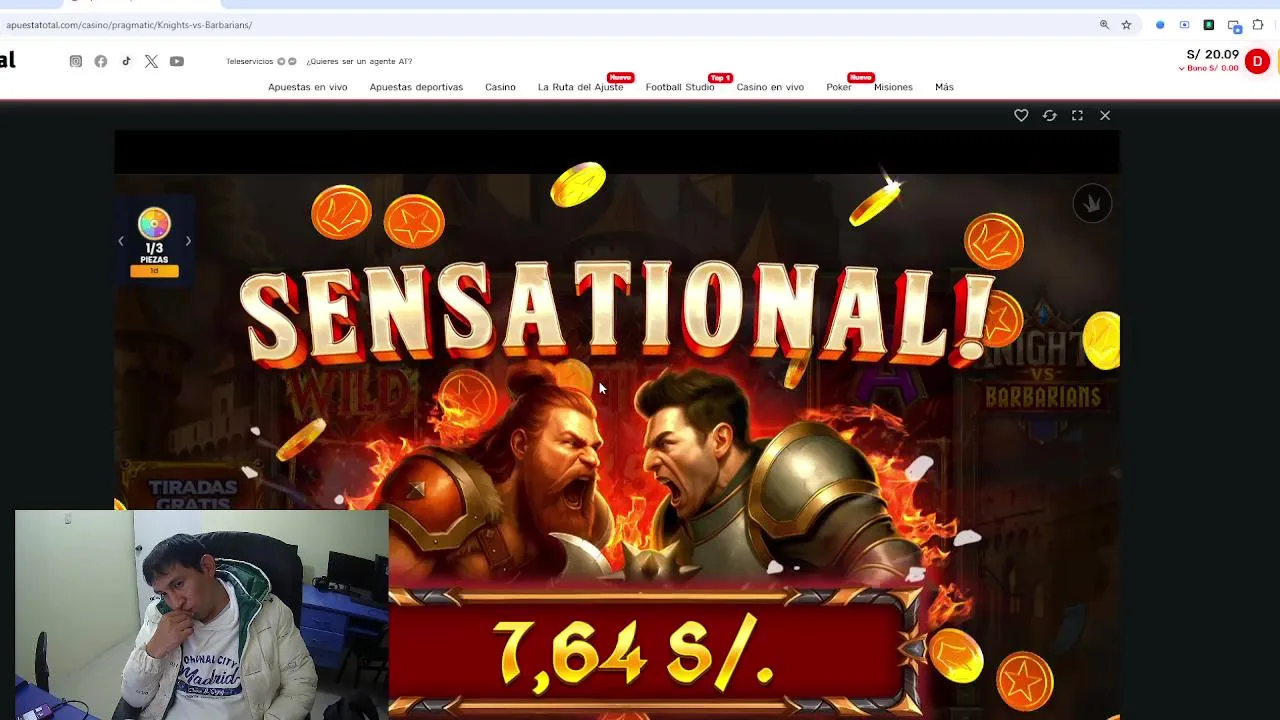This screenshot has height=720, width=1280.
Task: Reload the game with the refresh icon
Action: 1049,116
